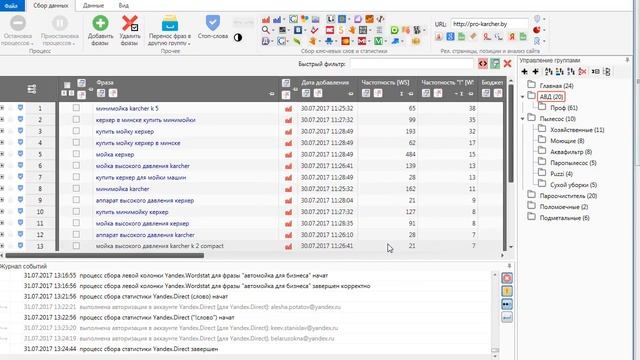640x360 pixels.
Task: Open dropdown arrow next to blue VK icon
Action: 305,30
